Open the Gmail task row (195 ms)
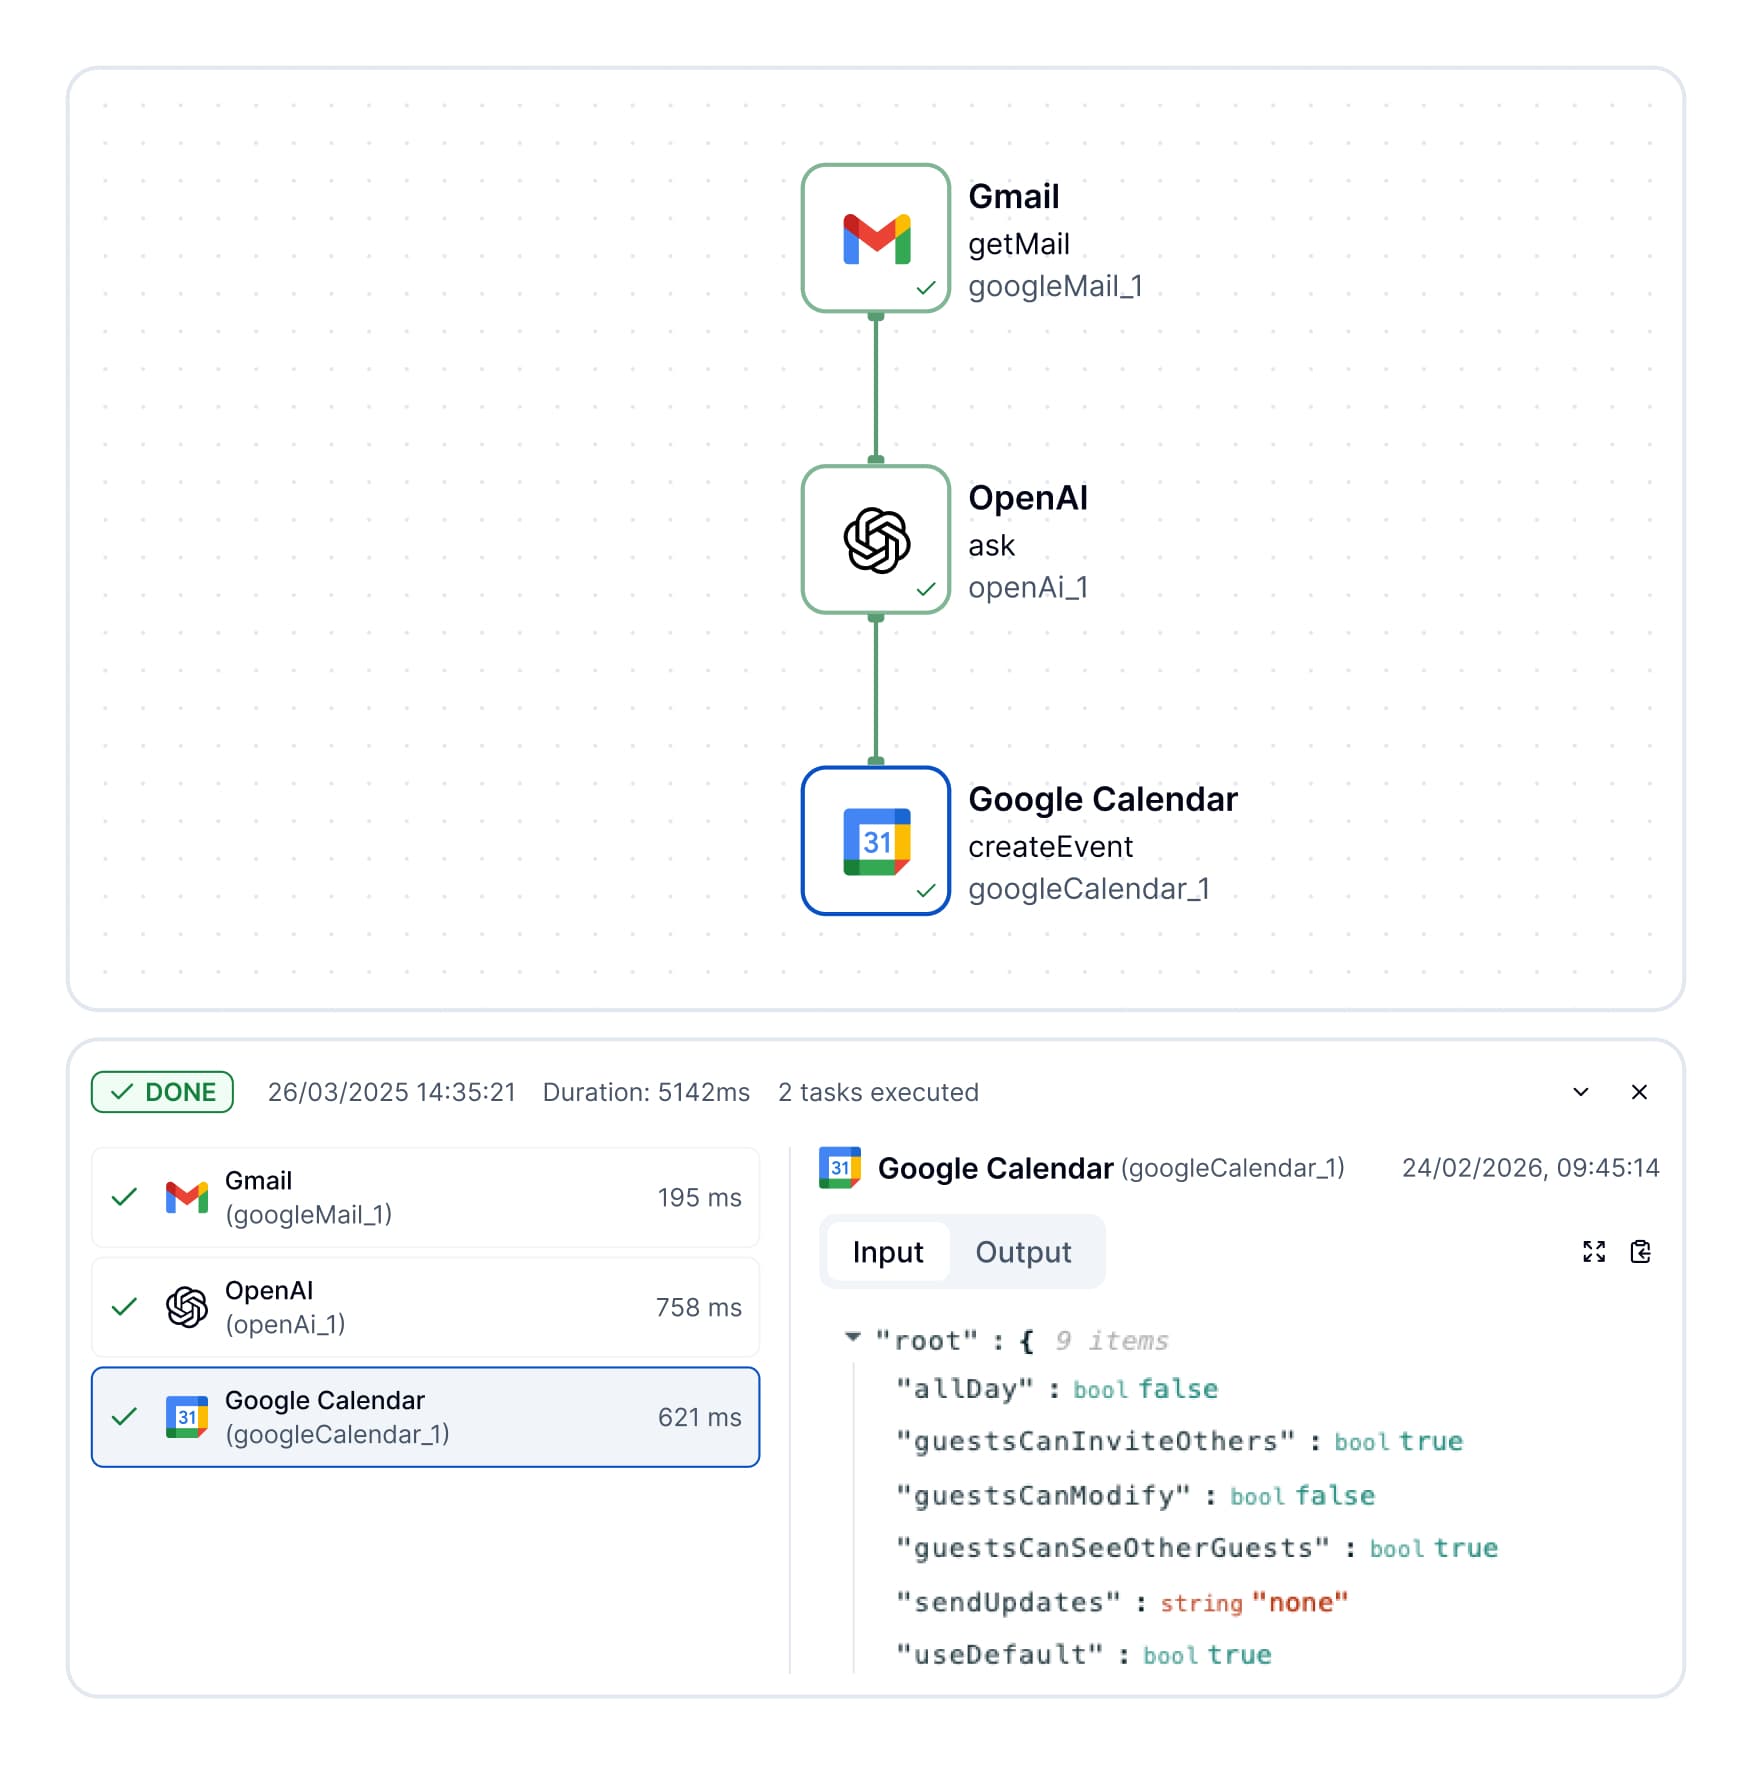The width and height of the screenshot is (1752, 1765). [x=425, y=1197]
